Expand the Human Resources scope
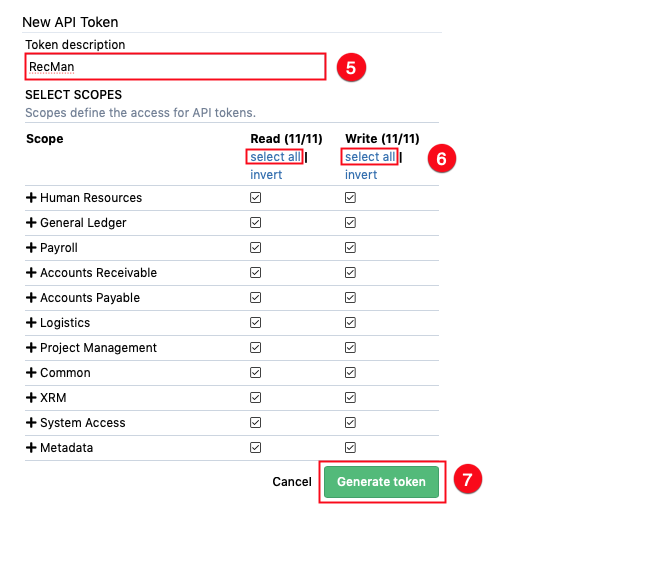The height and width of the screenshot is (585, 650). (x=31, y=198)
